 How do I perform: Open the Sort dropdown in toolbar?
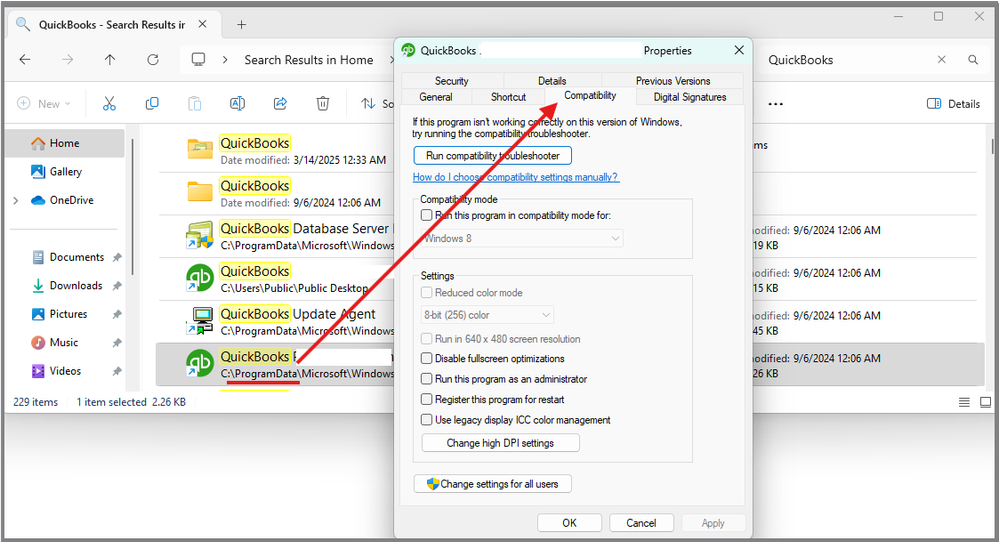tap(377, 104)
